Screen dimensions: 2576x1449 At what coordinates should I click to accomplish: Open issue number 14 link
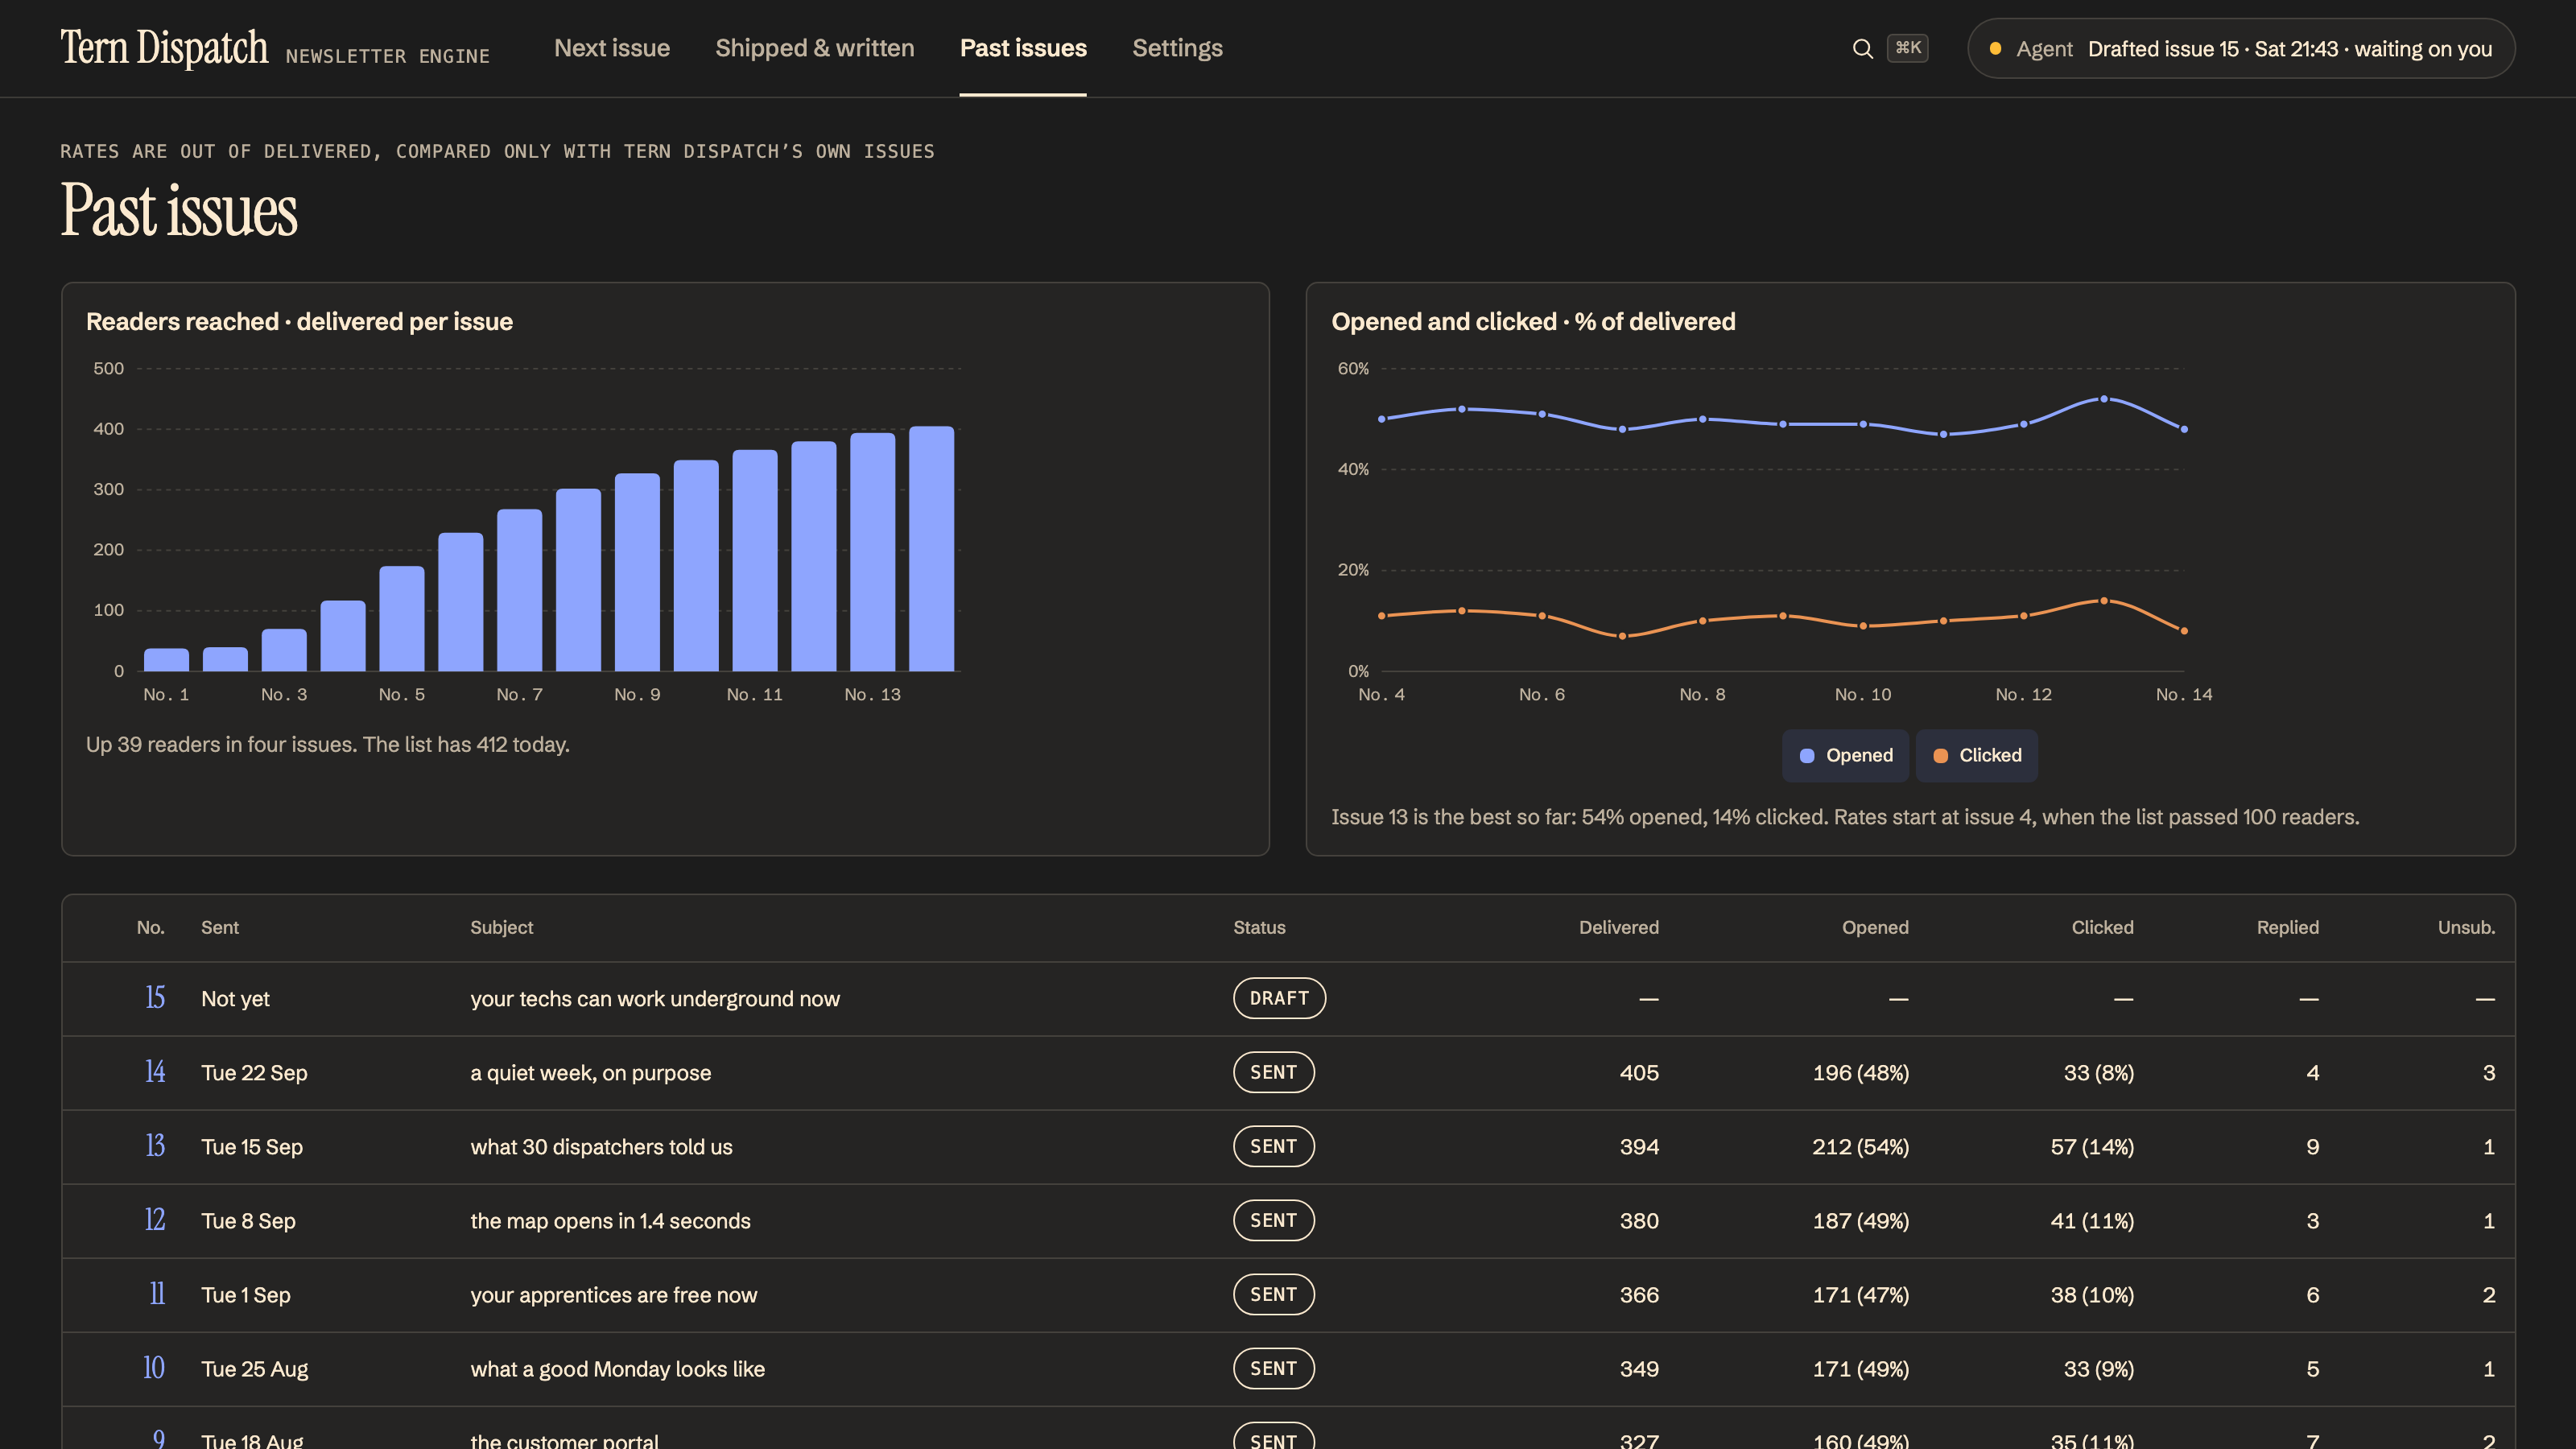pyautogui.click(x=155, y=1072)
